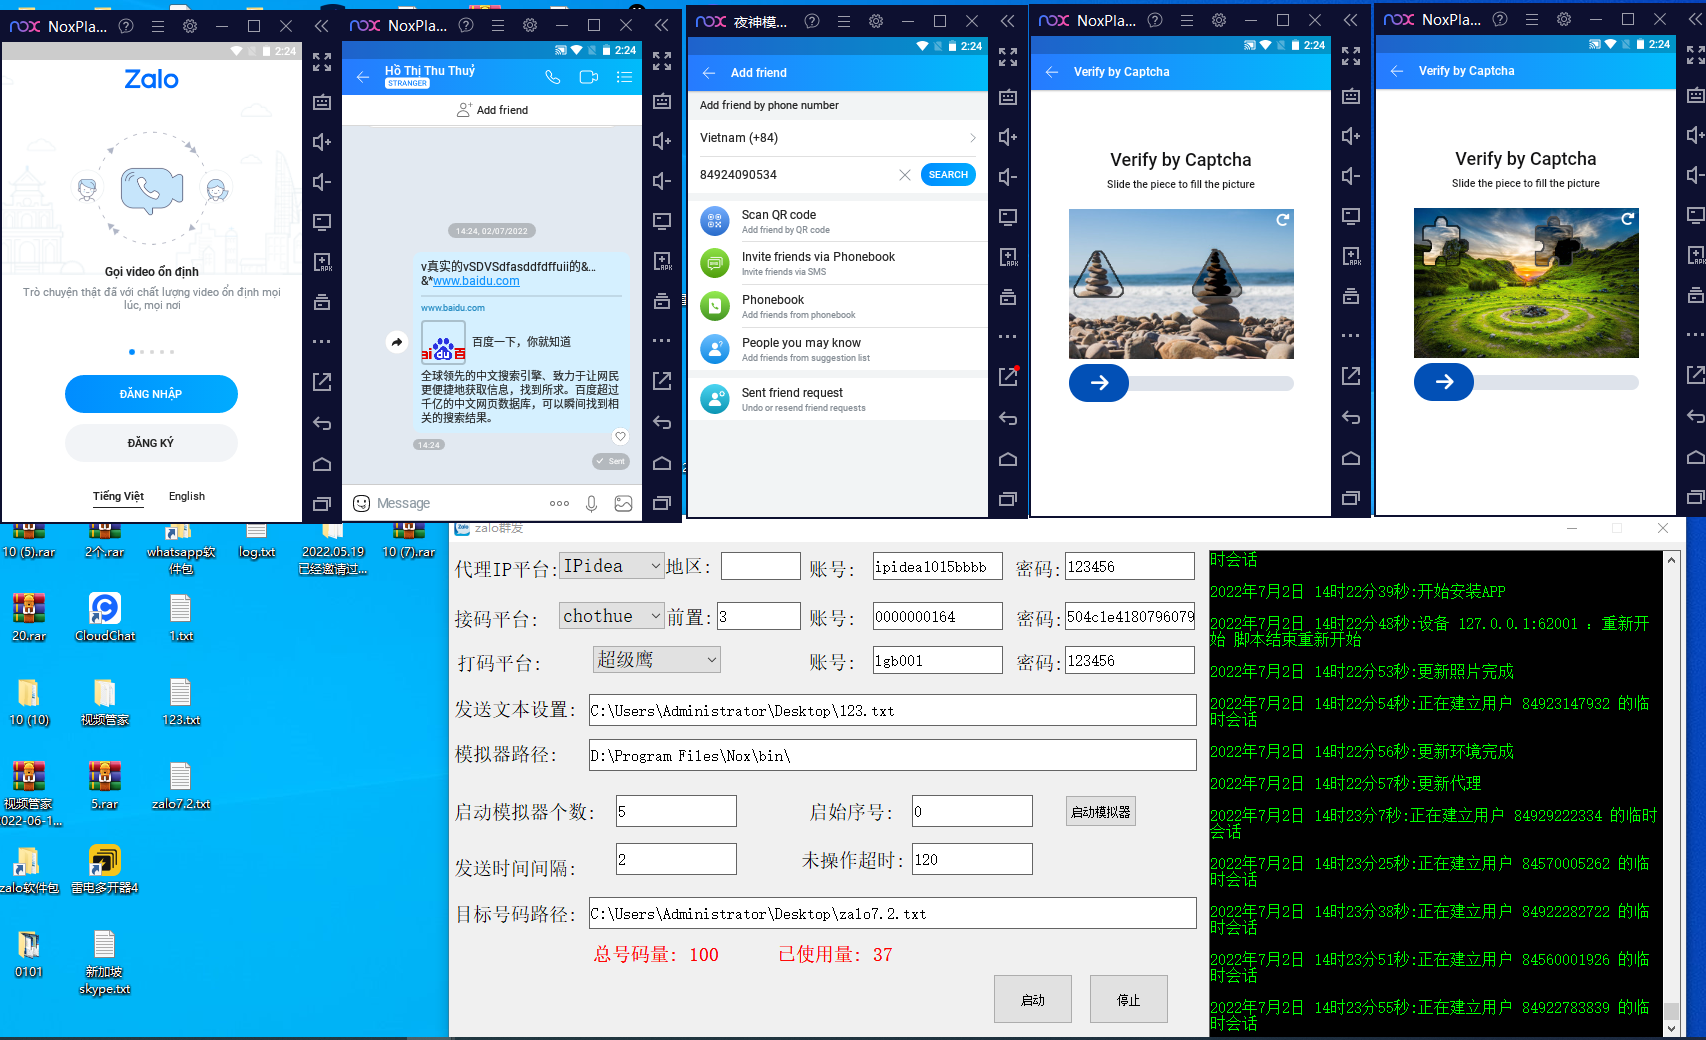
Task: Open 代理IP平台 IPidea dropdown
Action: [x=611, y=566]
